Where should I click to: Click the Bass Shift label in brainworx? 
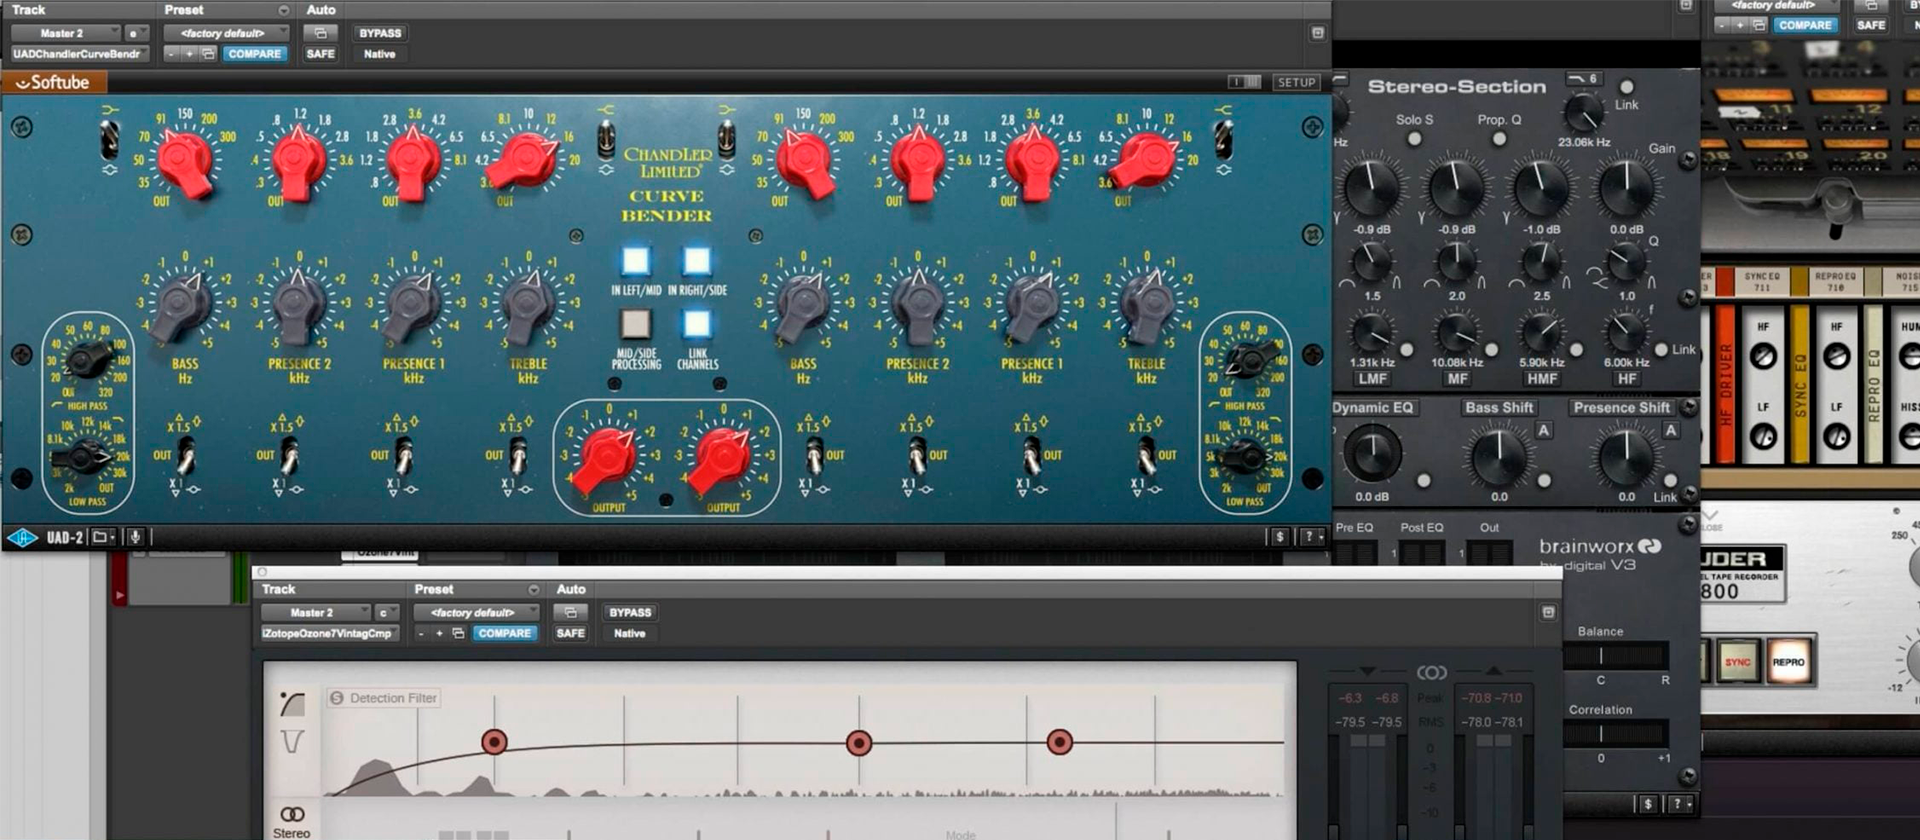pyautogui.click(x=1499, y=407)
